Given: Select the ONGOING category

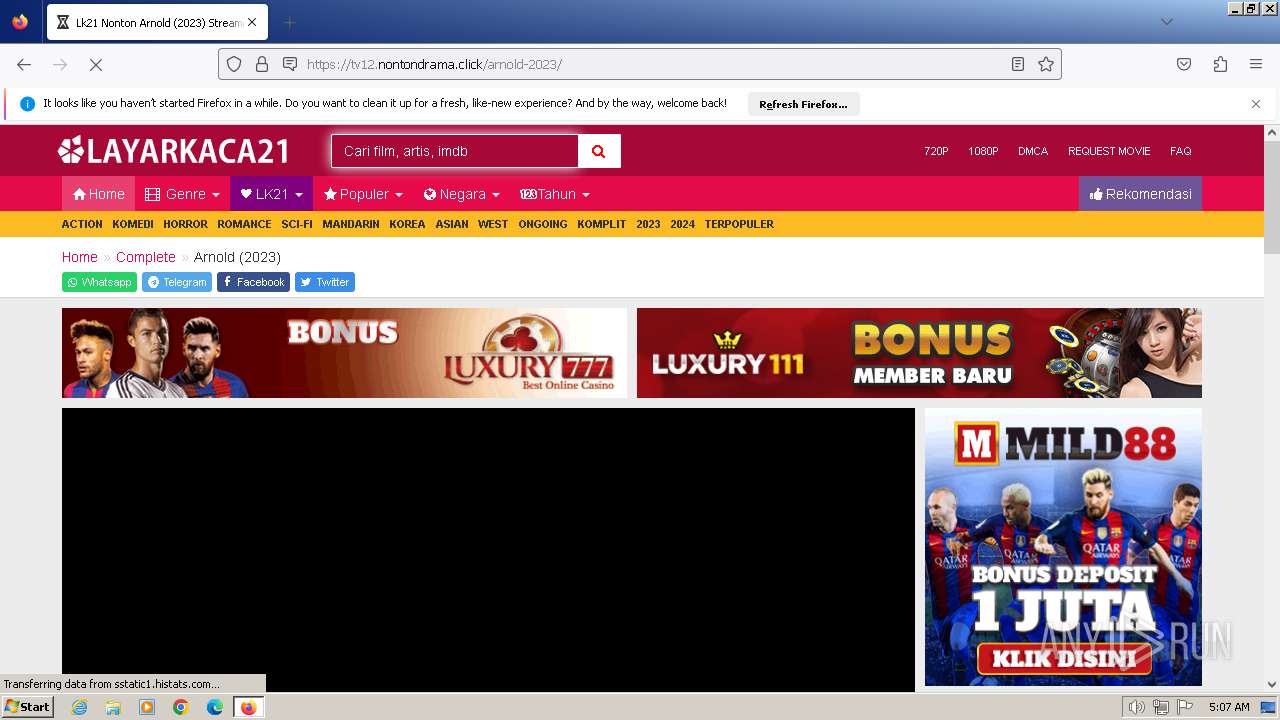Looking at the screenshot, I should [543, 224].
